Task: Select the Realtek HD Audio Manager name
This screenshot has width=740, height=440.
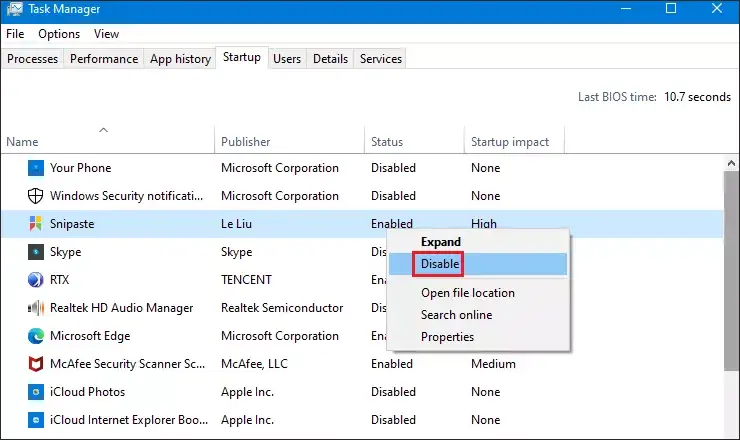Action: point(122,308)
